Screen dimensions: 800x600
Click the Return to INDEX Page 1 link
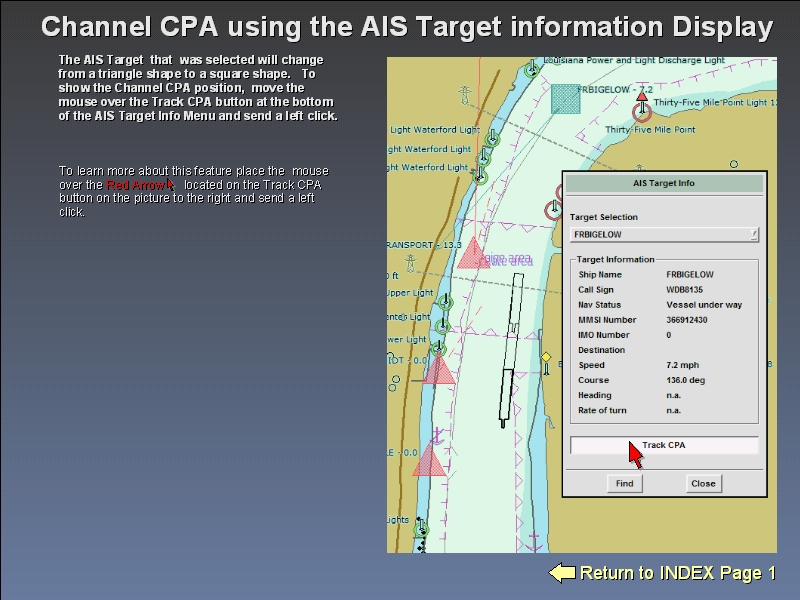pyautogui.click(x=678, y=573)
